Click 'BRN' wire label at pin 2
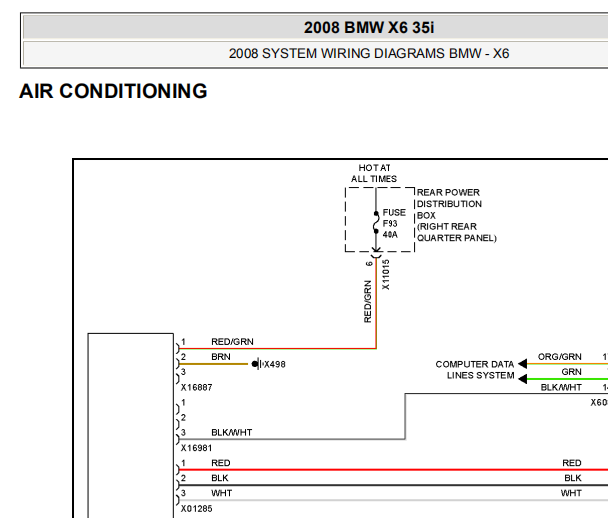608x518 pixels. pos(221,357)
